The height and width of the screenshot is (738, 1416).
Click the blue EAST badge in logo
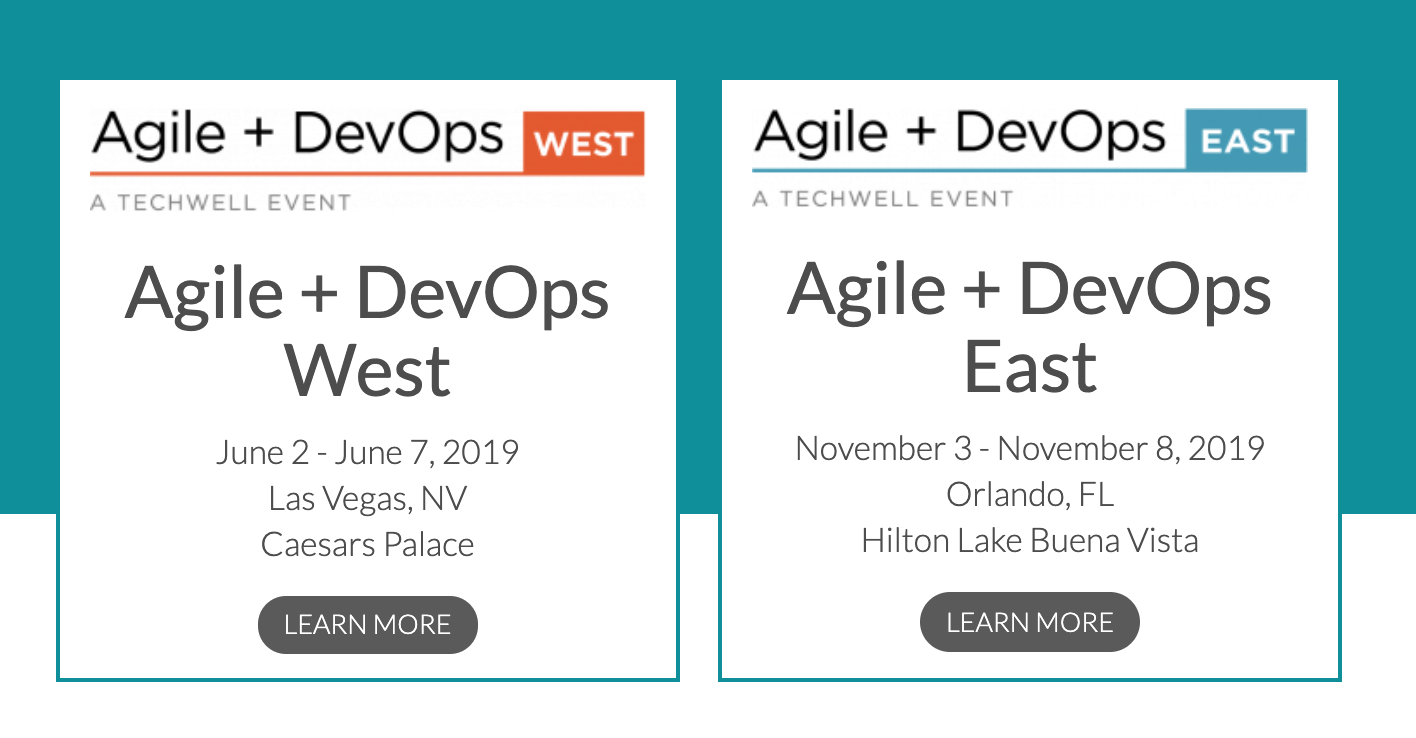click(1246, 140)
